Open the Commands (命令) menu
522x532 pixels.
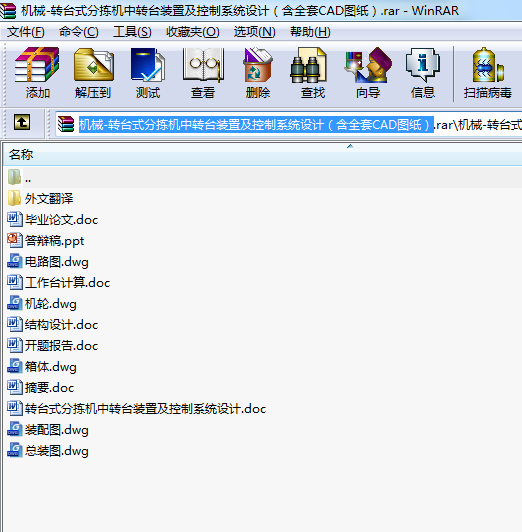click(x=79, y=32)
